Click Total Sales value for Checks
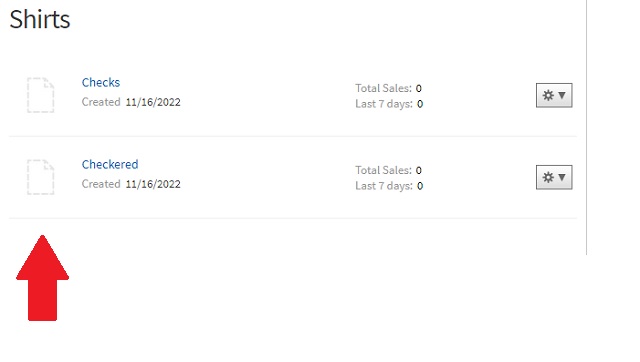This screenshot has width=640, height=362. (x=418, y=88)
